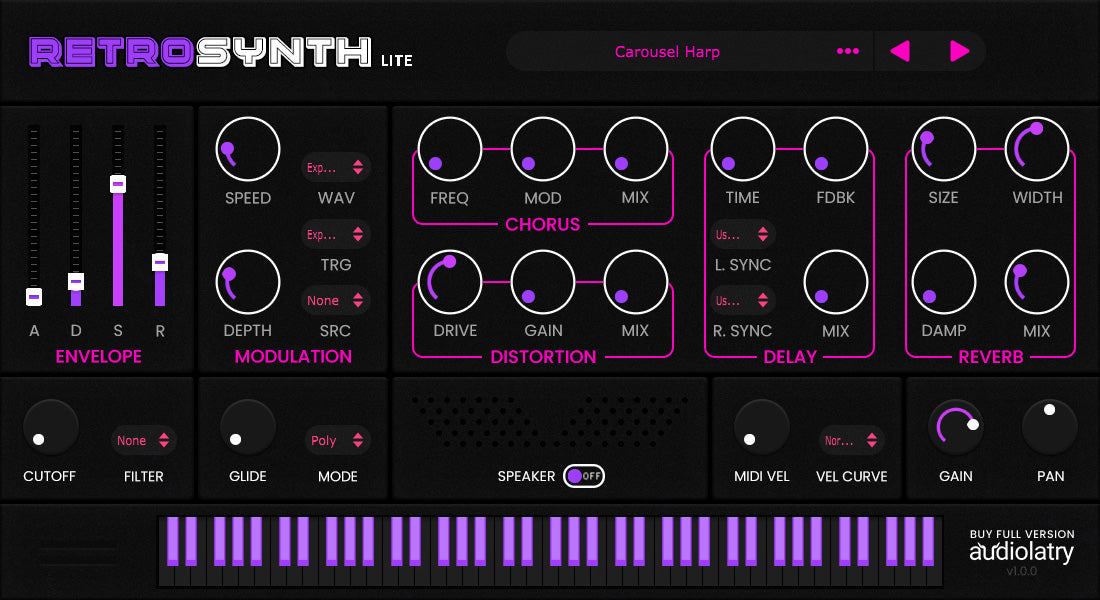Go to the previous preset arrow
Image resolution: width=1100 pixels, height=600 pixels.
point(899,51)
